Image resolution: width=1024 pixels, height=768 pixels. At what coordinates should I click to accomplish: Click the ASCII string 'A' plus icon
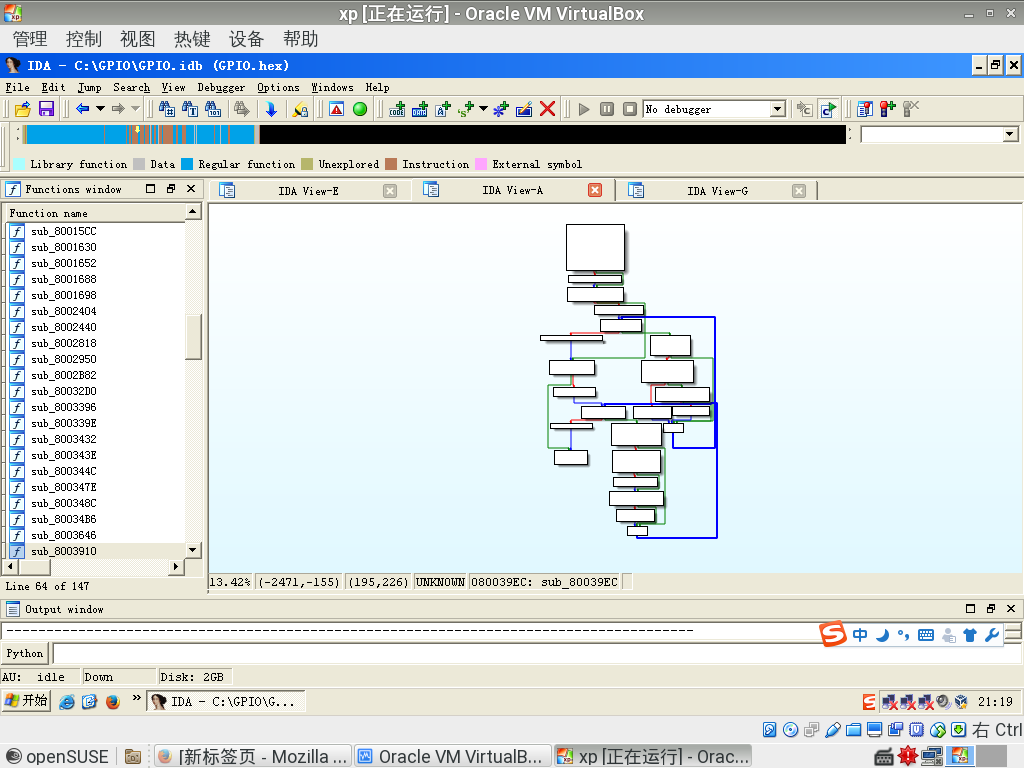point(443,109)
